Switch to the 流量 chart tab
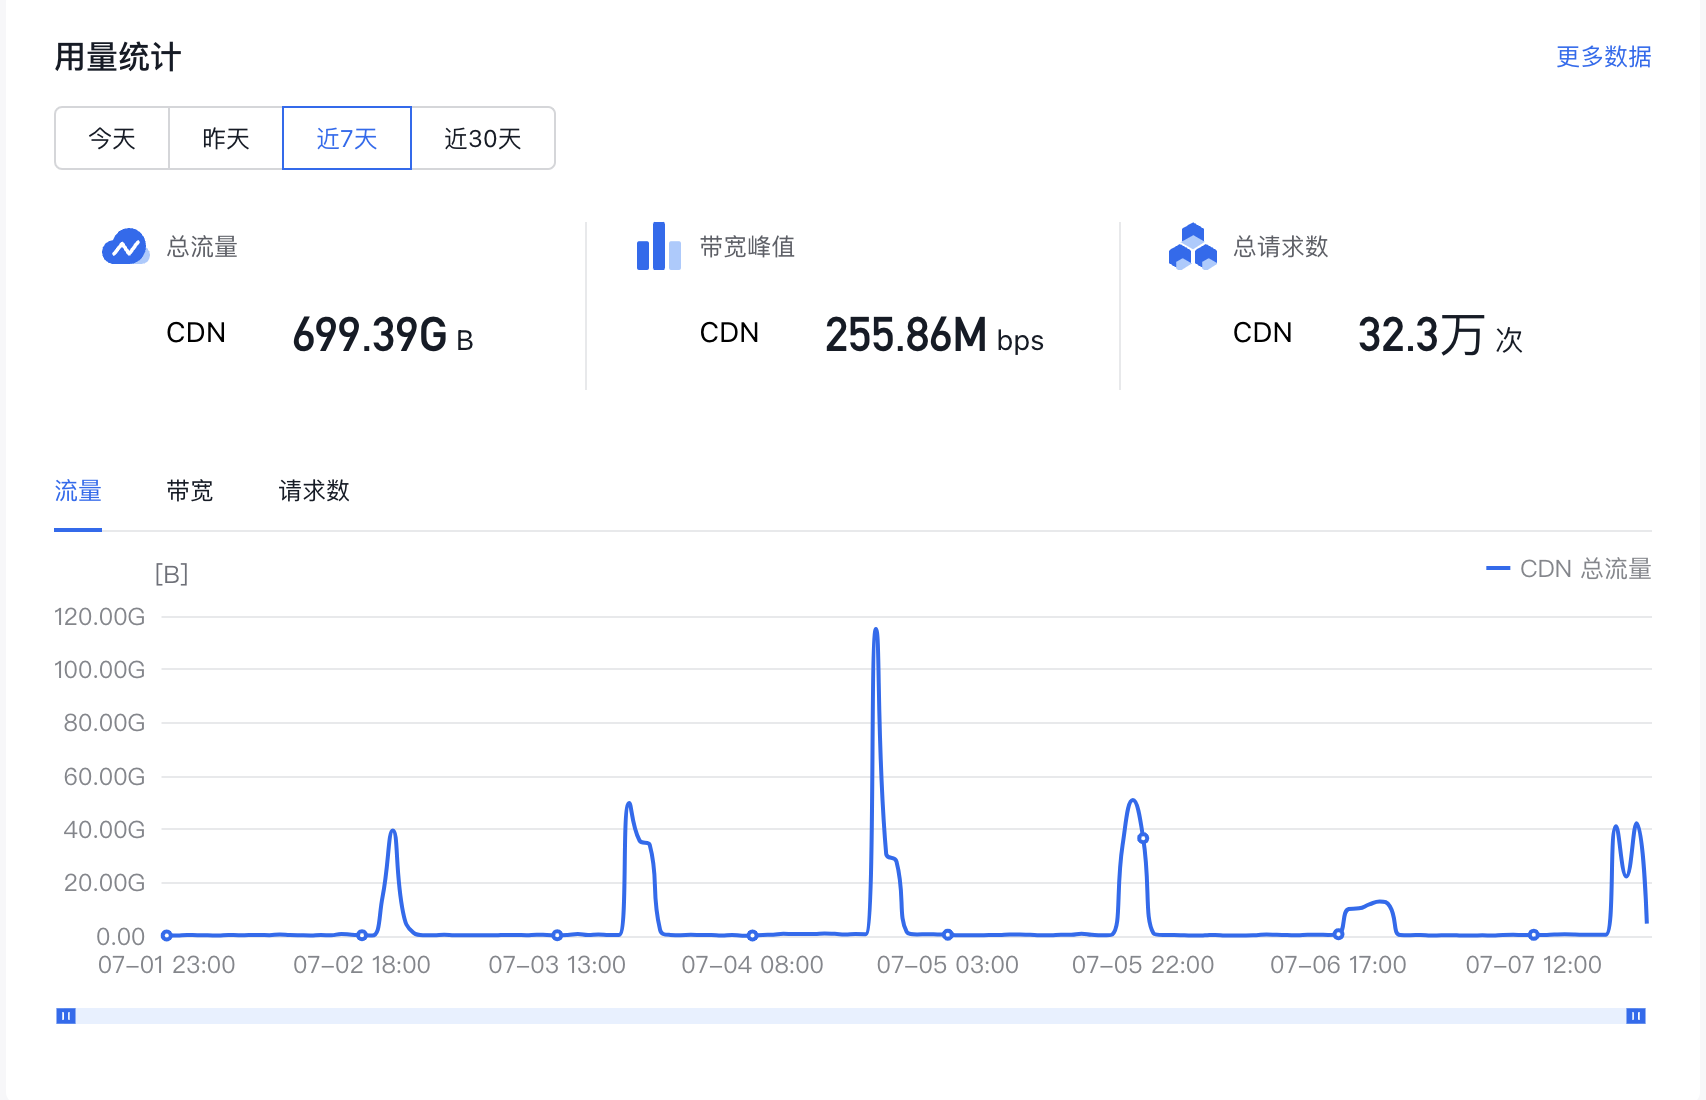 pyautogui.click(x=78, y=491)
